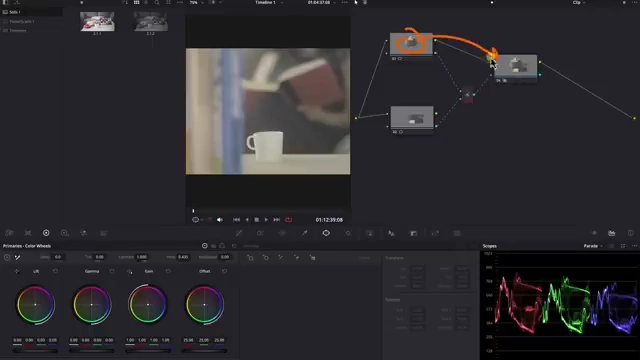640x360 pixels.
Task: Select gallery still 2.1.2
Action: pyautogui.click(x=151, y=21)
